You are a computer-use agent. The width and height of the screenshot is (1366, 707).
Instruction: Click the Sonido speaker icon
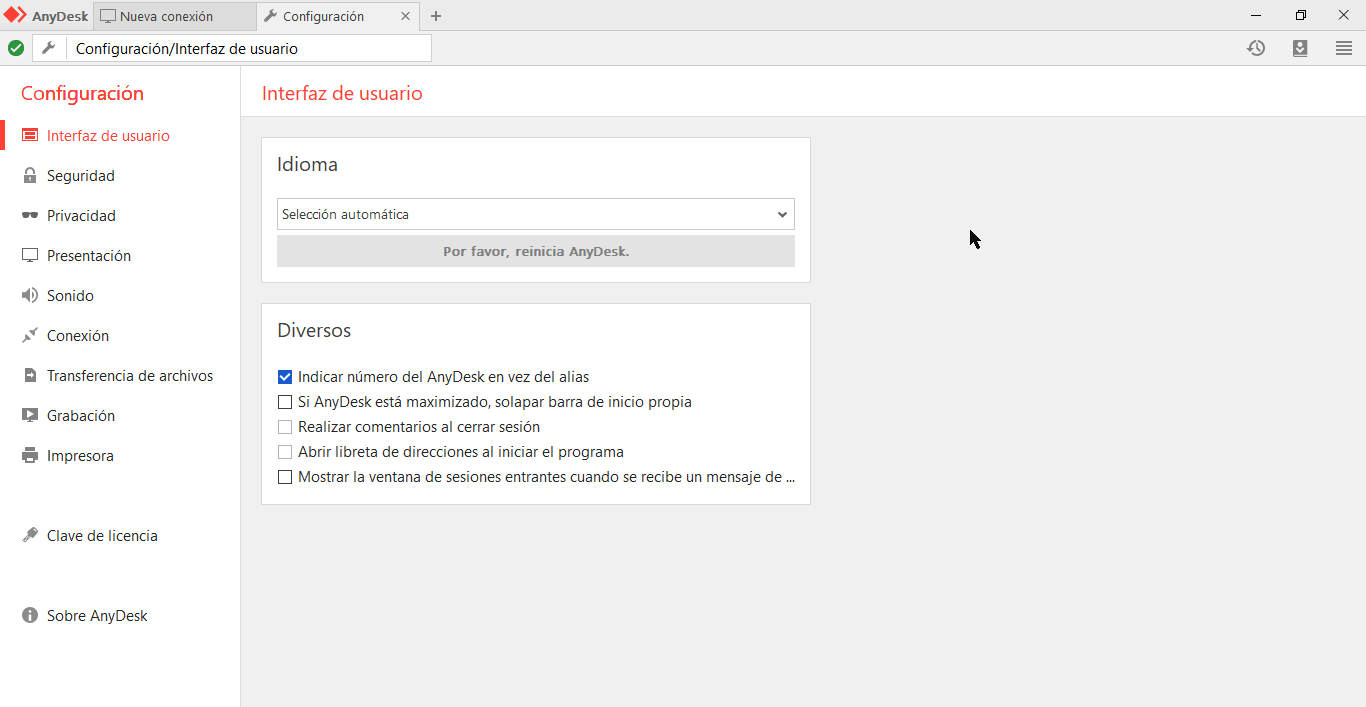(30, 296)
